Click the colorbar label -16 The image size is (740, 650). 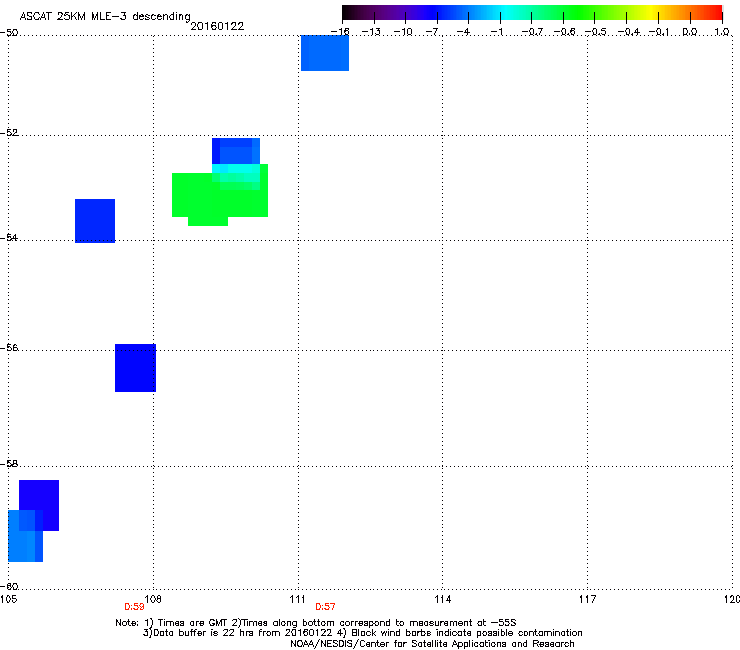pyautogui.click(x=340, y=32)
